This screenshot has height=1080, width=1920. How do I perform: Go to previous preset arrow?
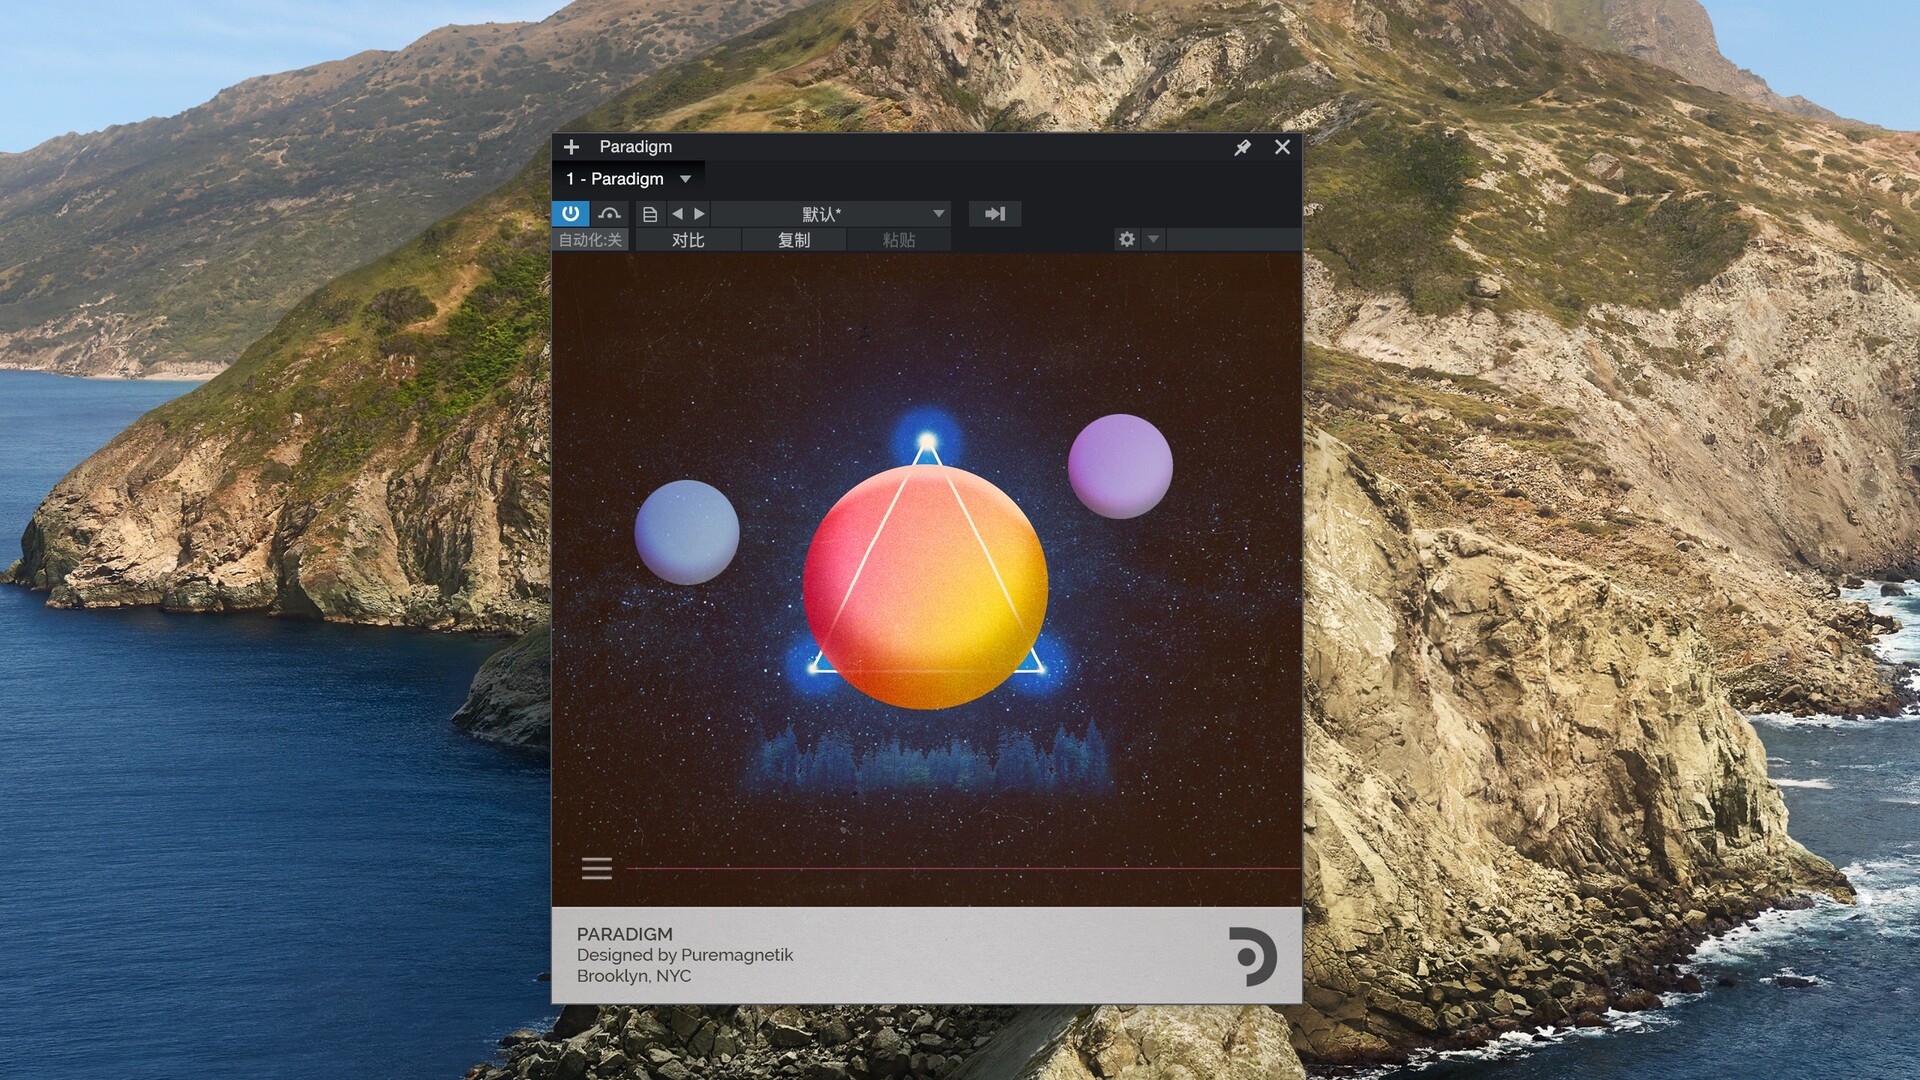[677, 214]
